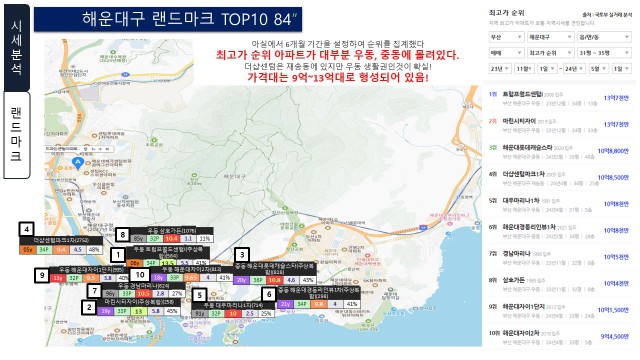
Task: Click the 10.4 price cell of 삼호가든 label
Action: pos(171,238)
